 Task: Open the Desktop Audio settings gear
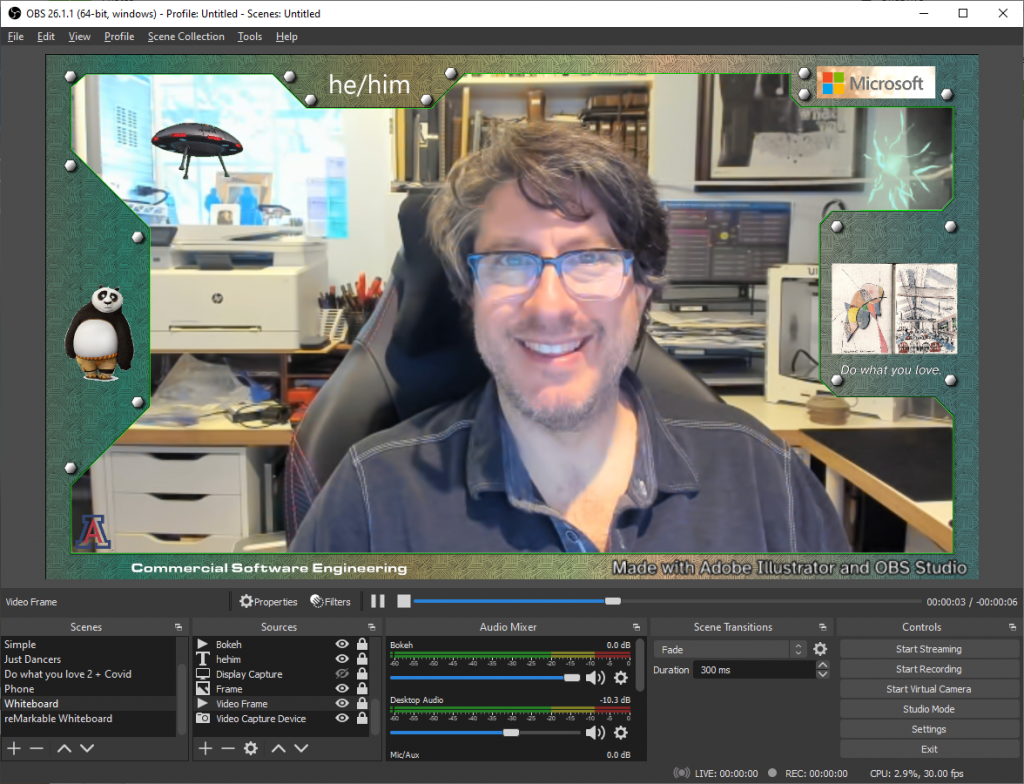tap(621, 733)
